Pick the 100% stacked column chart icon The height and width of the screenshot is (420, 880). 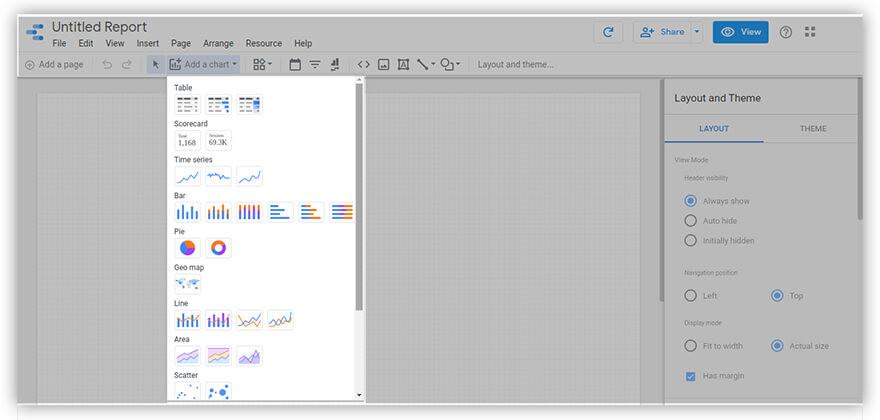tap(249, 212)
